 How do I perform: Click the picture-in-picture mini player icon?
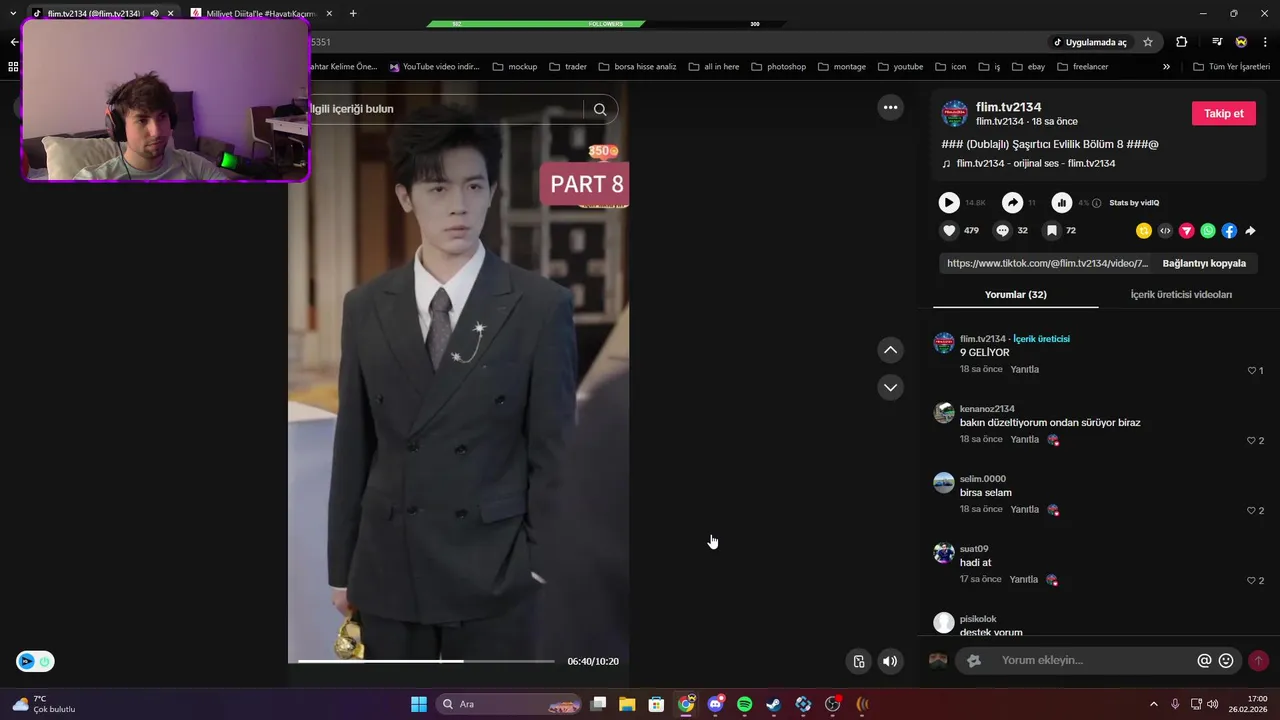(858, 661)
